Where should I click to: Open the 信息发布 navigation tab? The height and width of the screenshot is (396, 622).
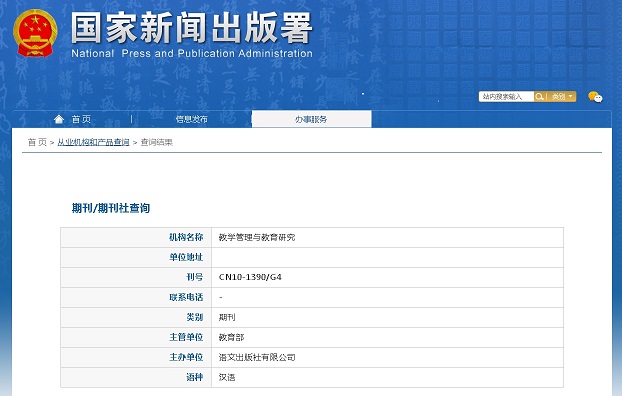192,119
